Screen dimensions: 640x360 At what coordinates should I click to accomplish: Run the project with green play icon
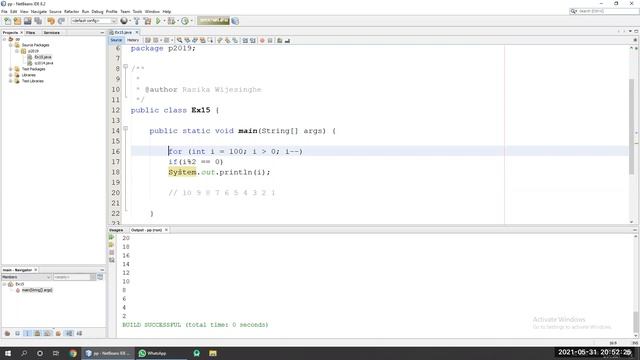coord(158,21)
